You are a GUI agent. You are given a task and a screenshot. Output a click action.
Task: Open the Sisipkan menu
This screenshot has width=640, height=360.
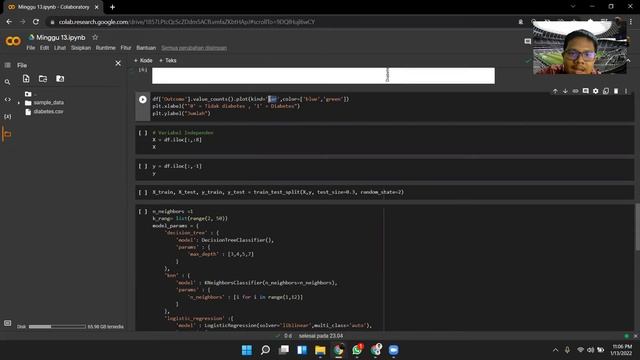click(x=81, y=48)
